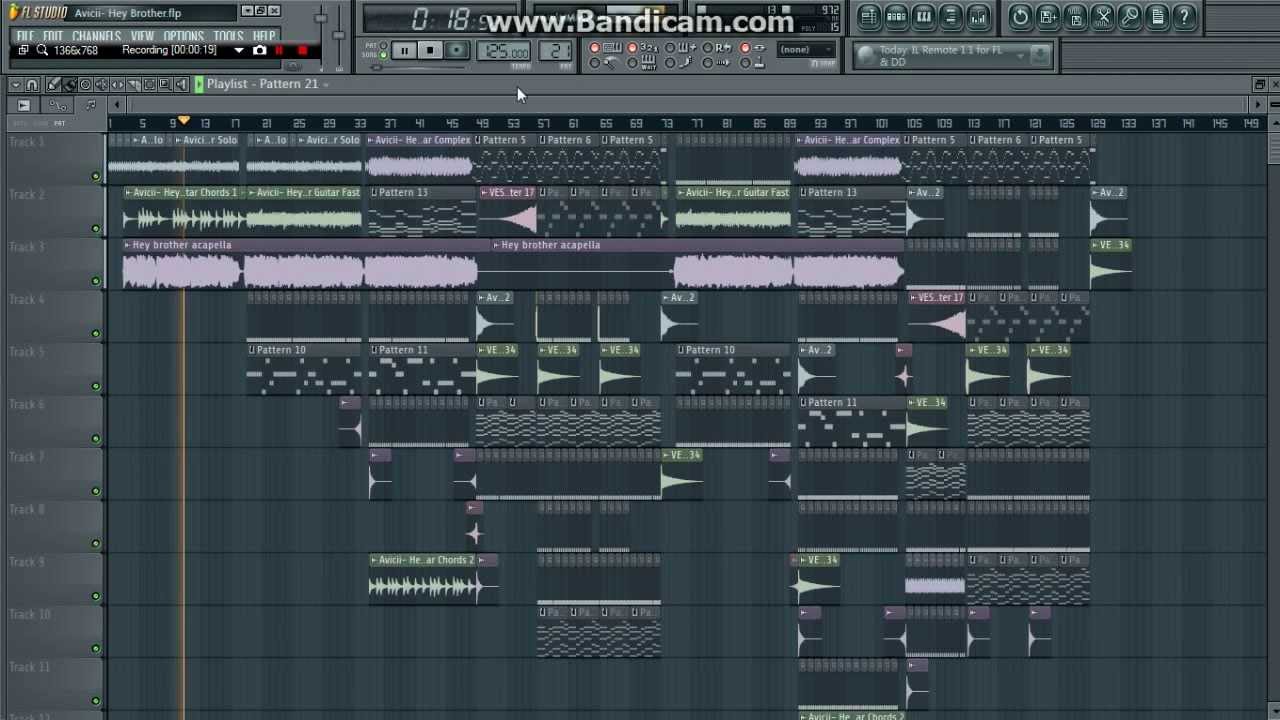Viewport: 1280px width, 720px height.
Task: Pause playback with the transport pause button
Action: click(x=404, y=50)
